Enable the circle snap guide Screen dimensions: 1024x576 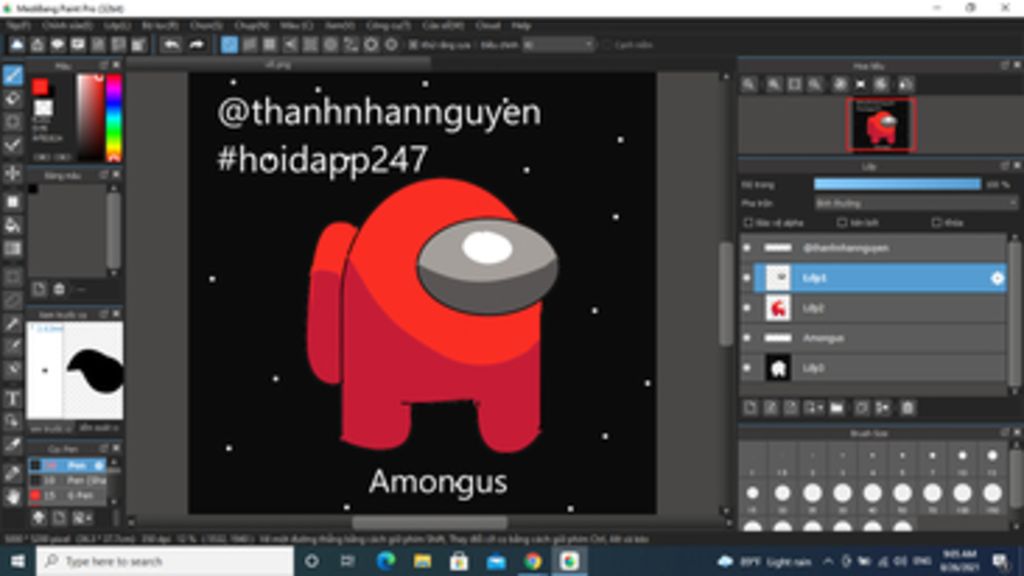point(331,44)
